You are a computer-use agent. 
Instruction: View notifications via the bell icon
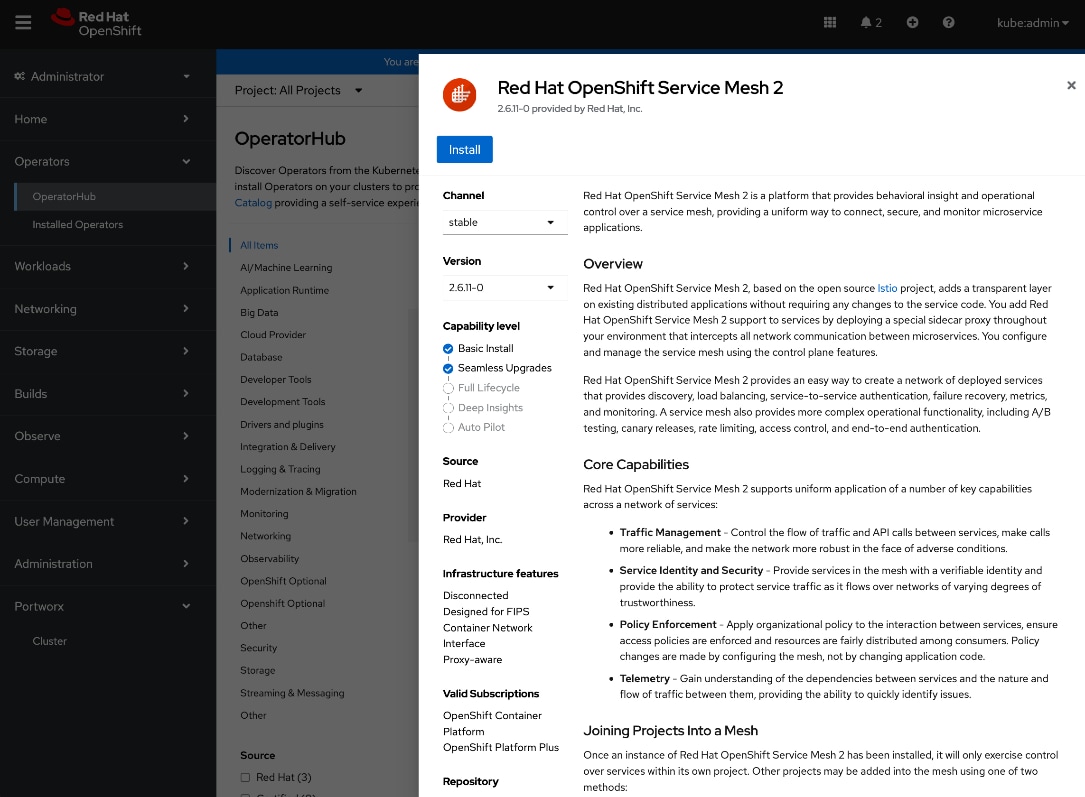point(866,22)
